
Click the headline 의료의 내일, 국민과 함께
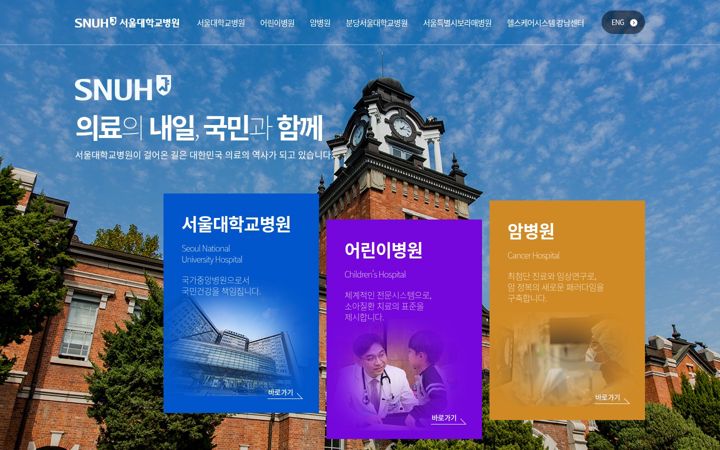[x=199, y=128]
